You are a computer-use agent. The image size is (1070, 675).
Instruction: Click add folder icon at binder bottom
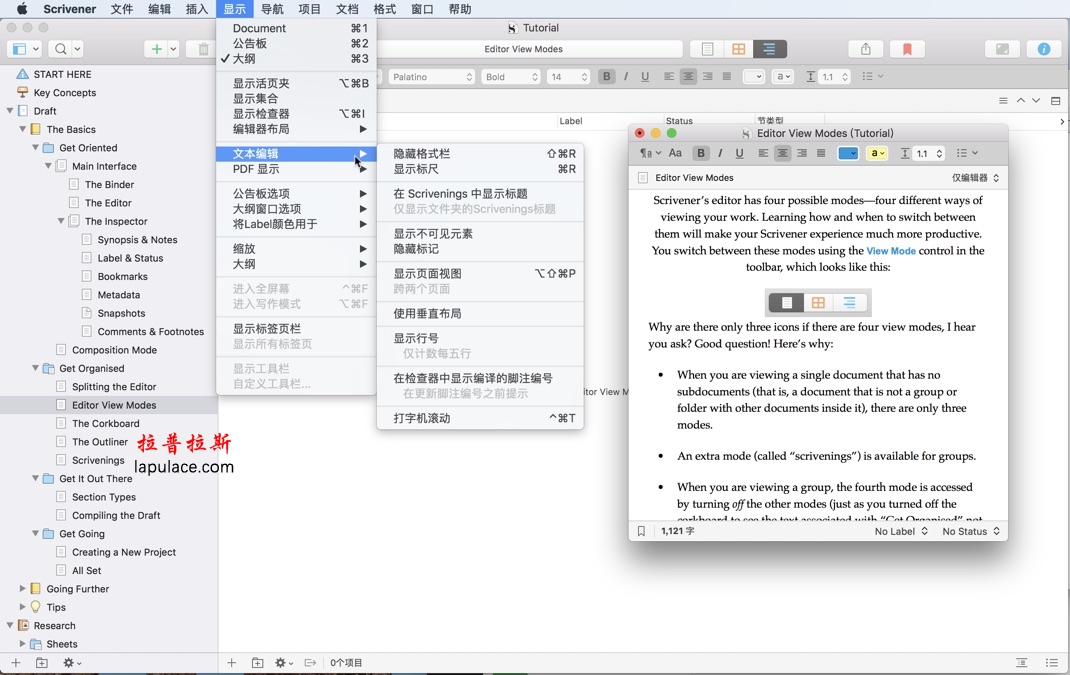tap(42, 663)
